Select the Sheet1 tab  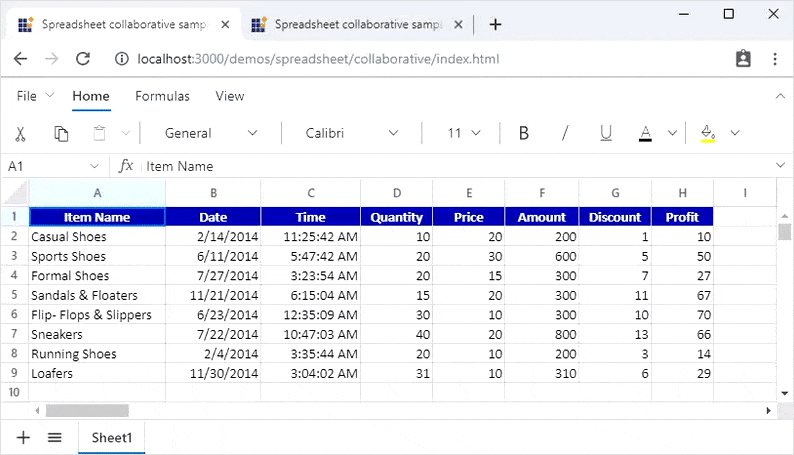112,437
